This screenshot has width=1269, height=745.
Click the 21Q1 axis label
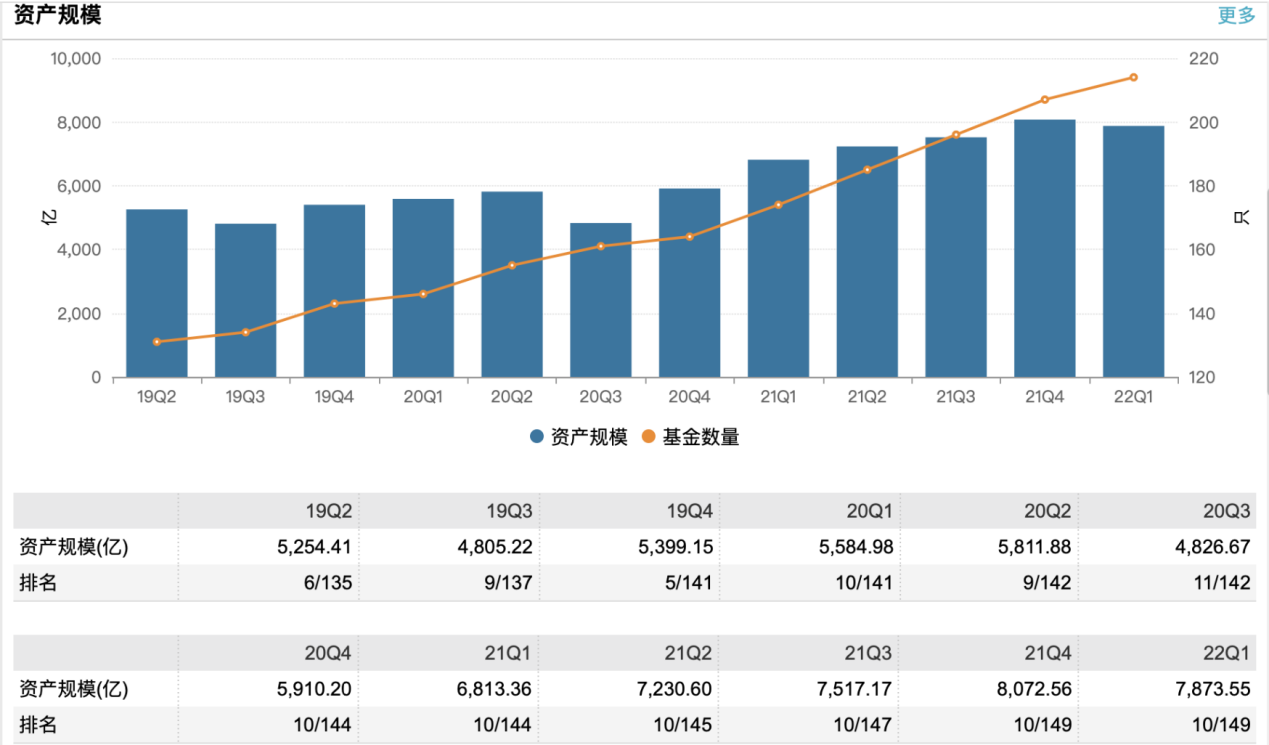pyautogui.click(x=778, y=397)
